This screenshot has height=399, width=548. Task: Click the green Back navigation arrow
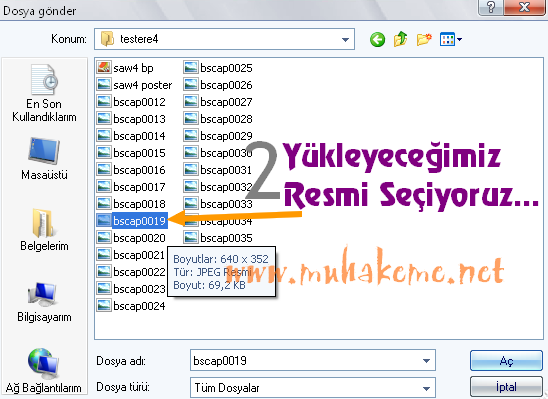coord(377,39)
